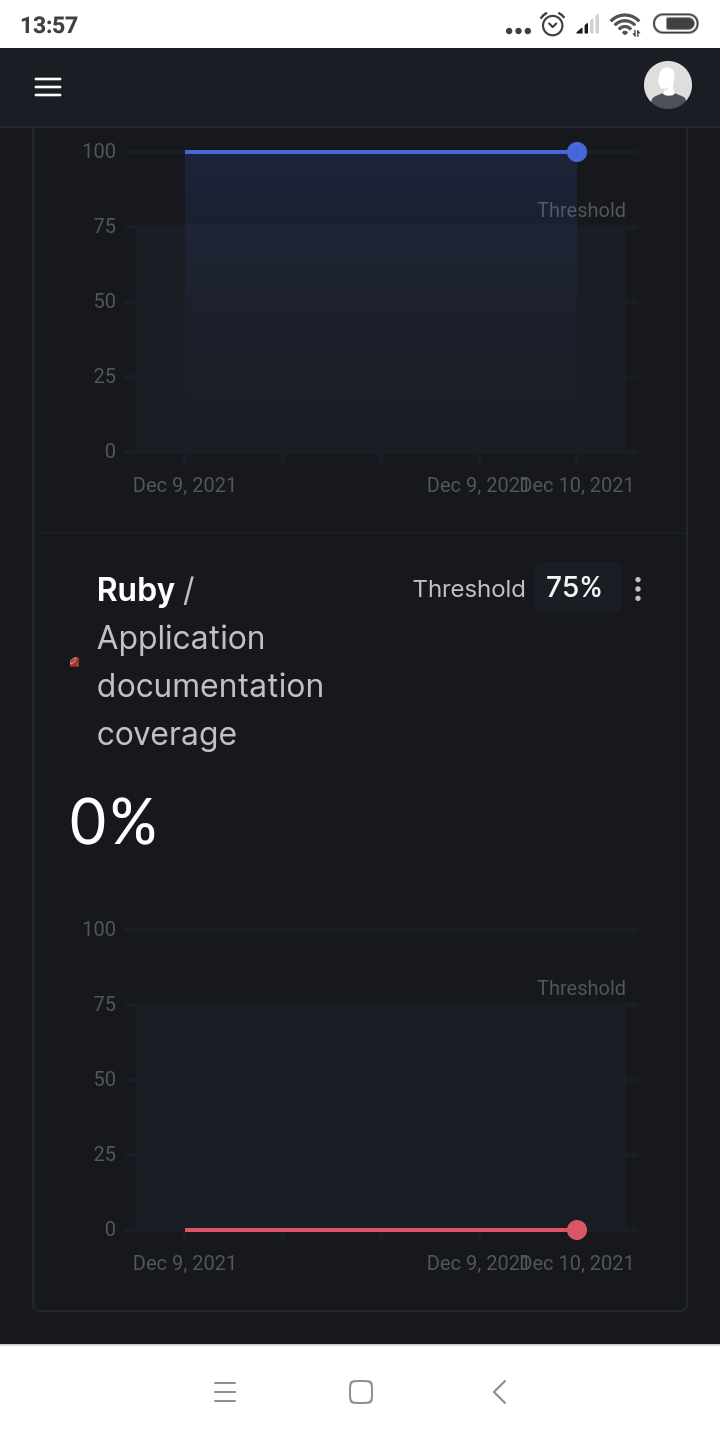This screenshot has height=1440, width=720.
Task: Tap the battery status icon
Action: tap(675, 24)
